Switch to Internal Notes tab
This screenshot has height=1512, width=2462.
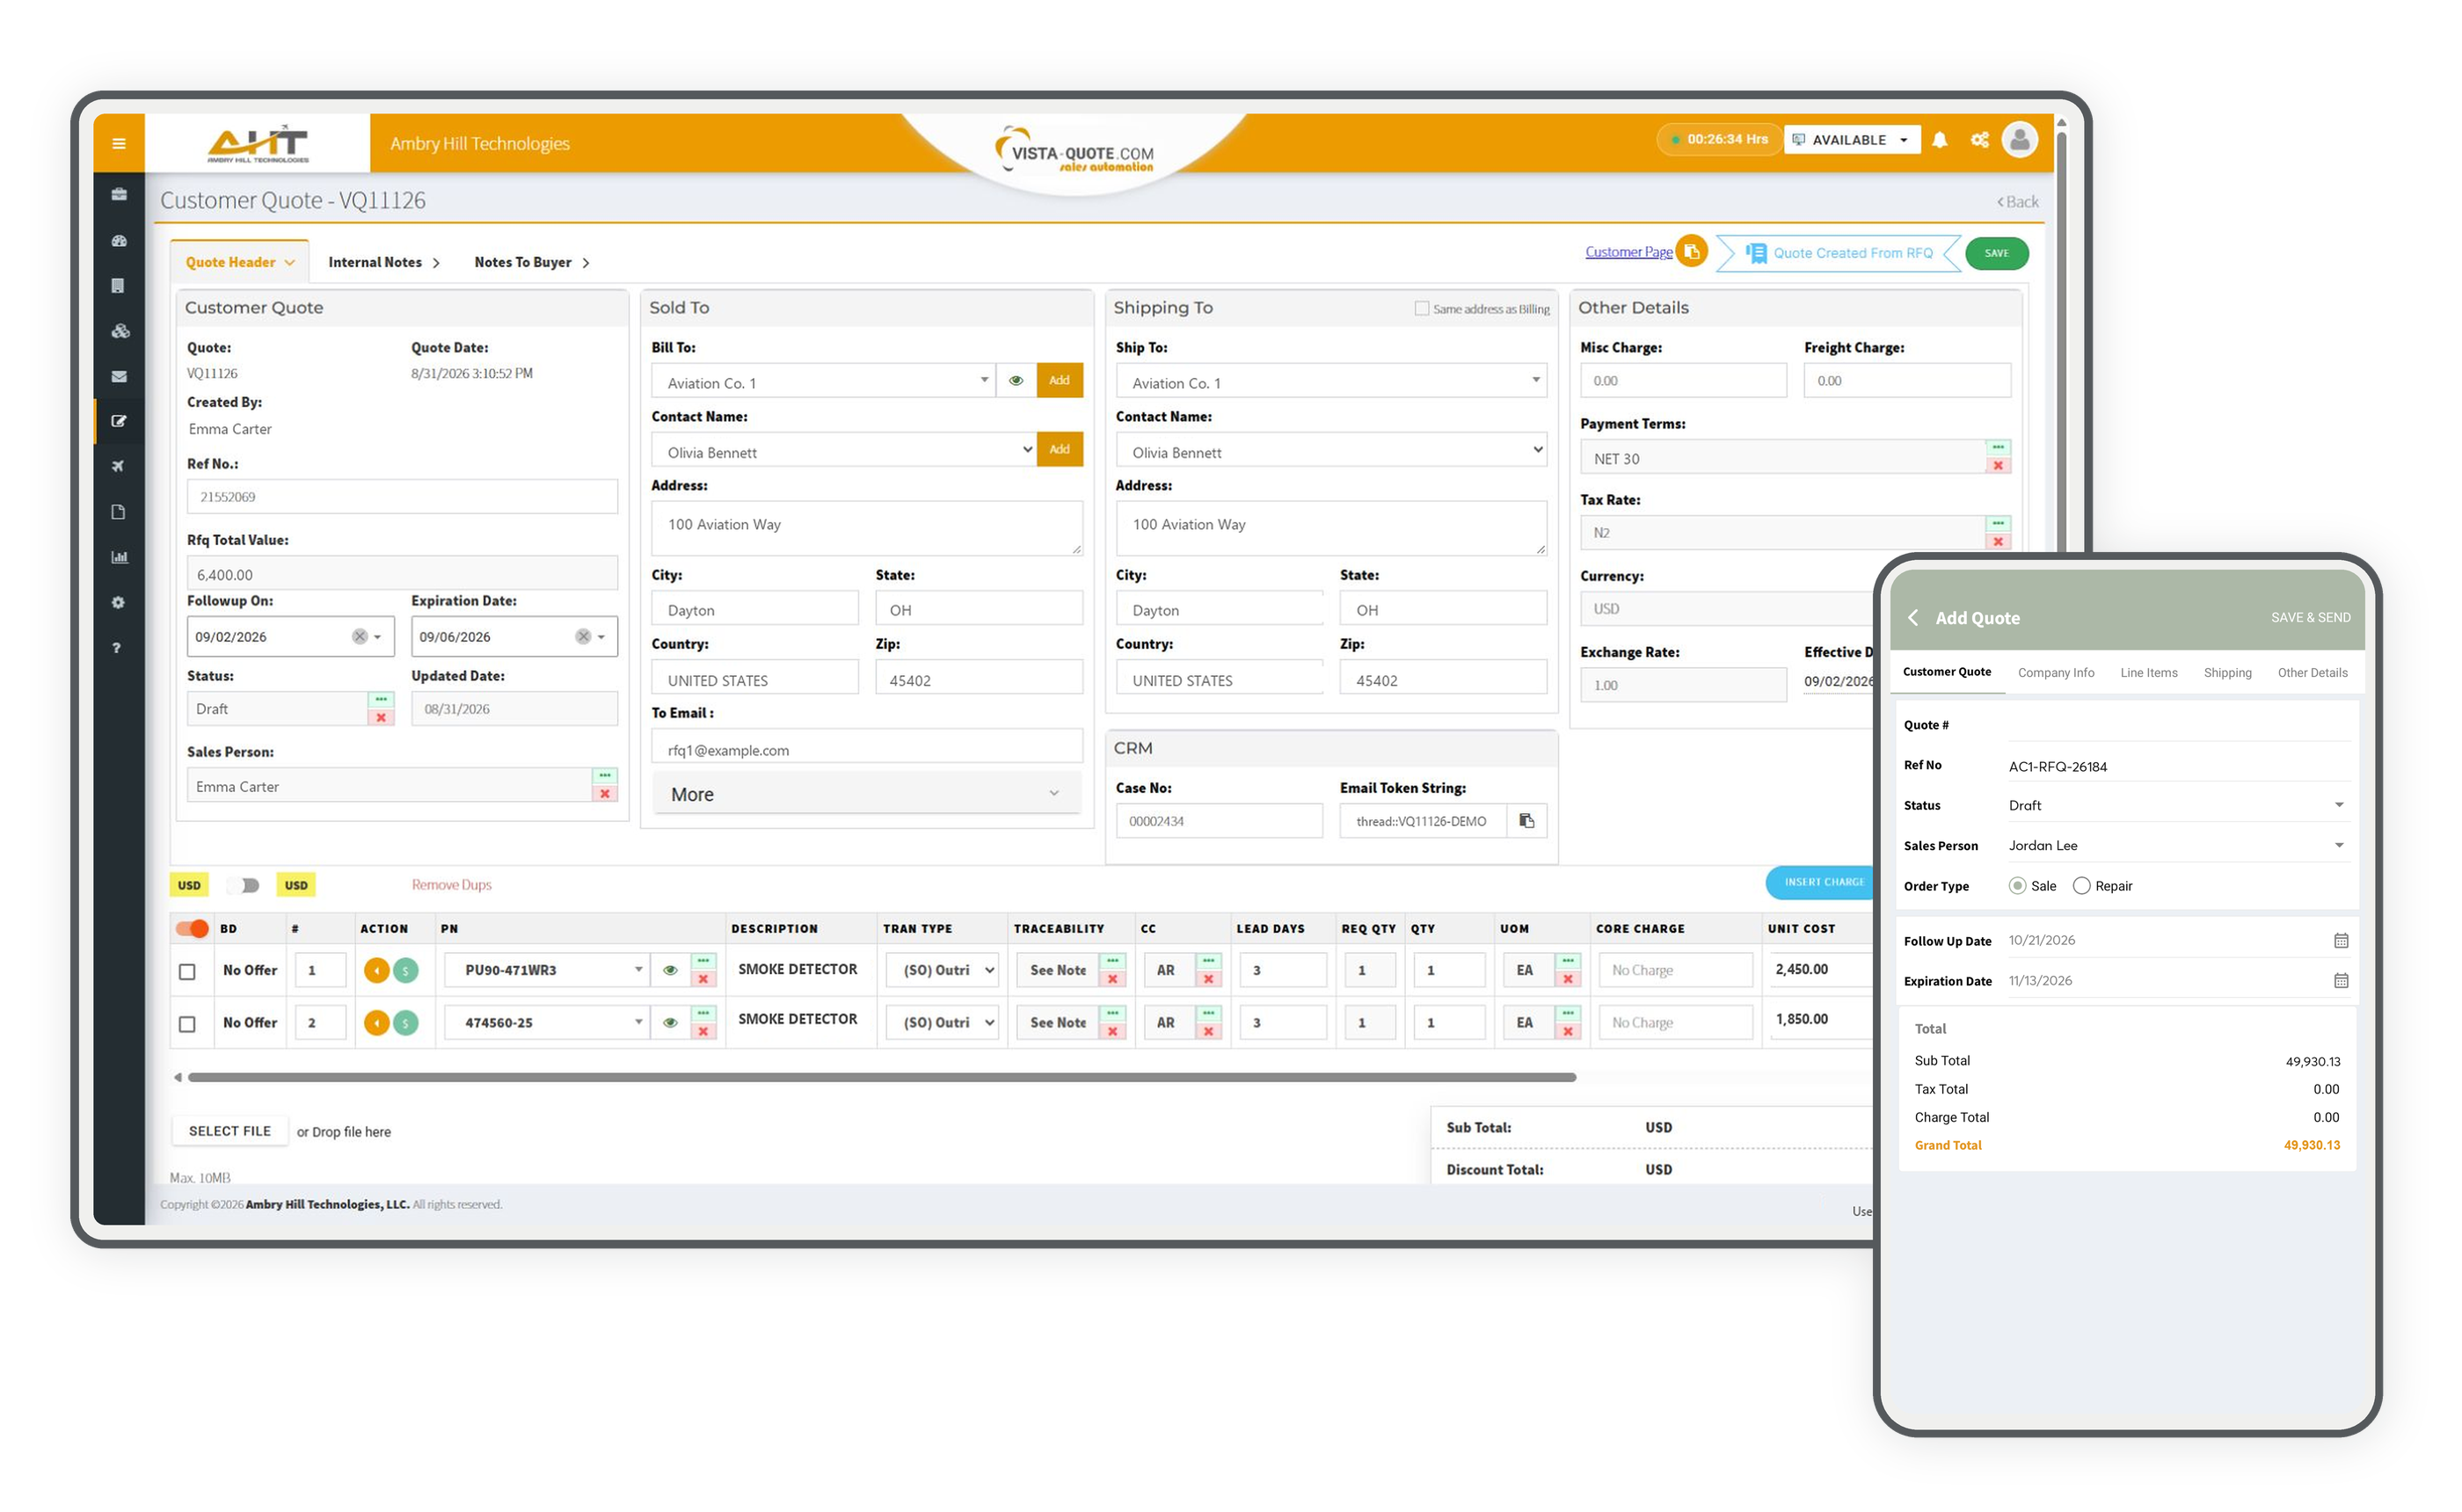[385, 263]
